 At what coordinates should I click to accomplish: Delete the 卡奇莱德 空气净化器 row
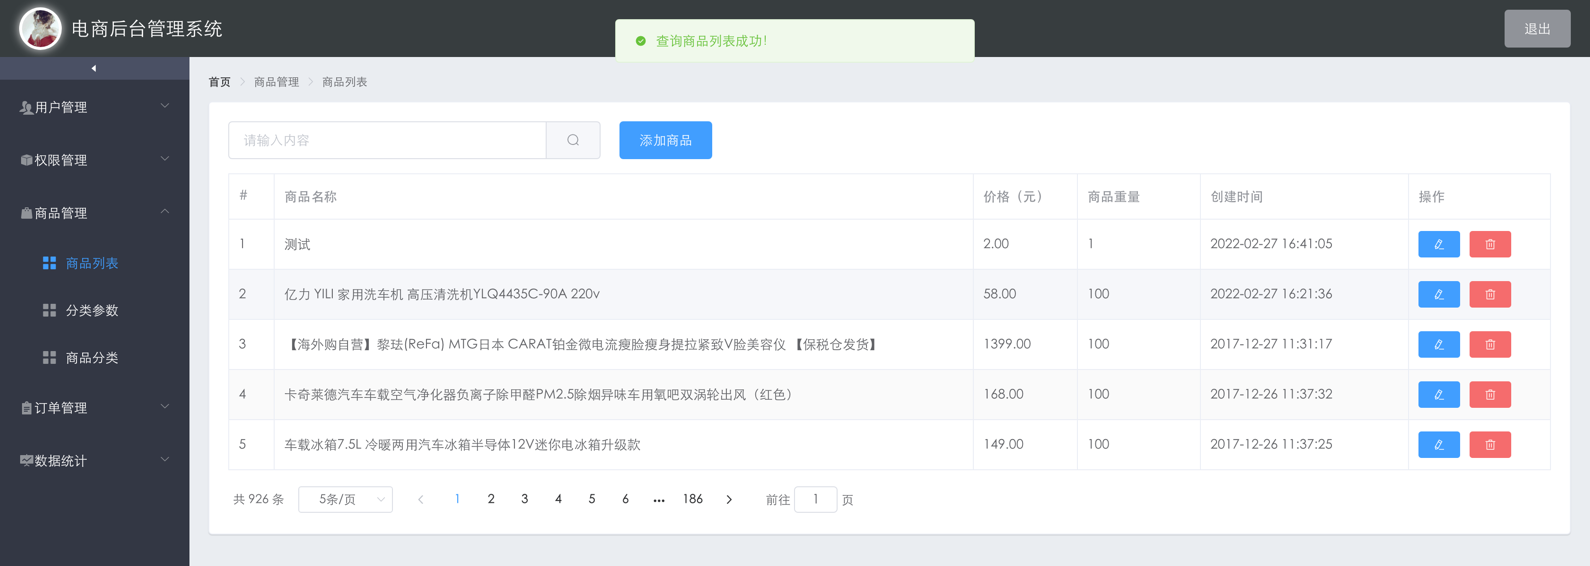(x=1489, y=394)
